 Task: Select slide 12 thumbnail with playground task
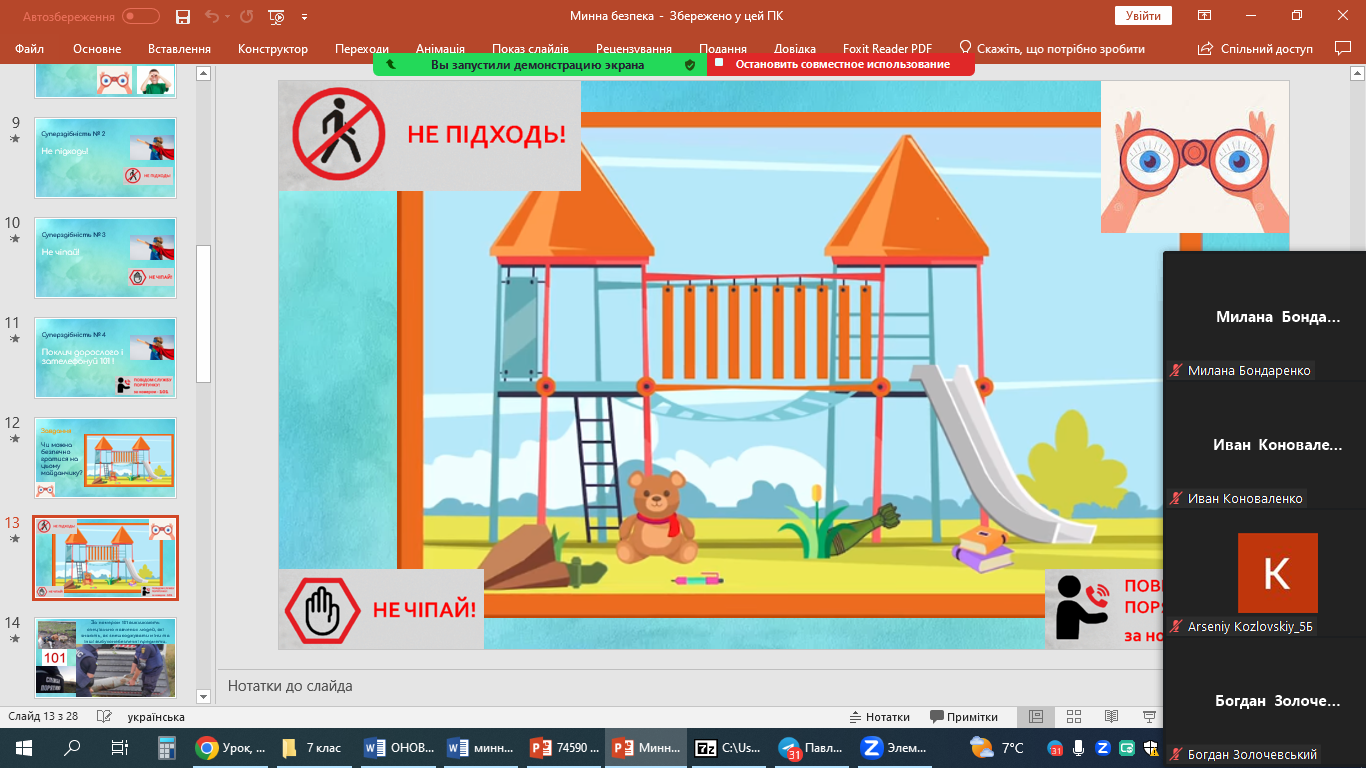pyautogui.click(x=105, y=458)
